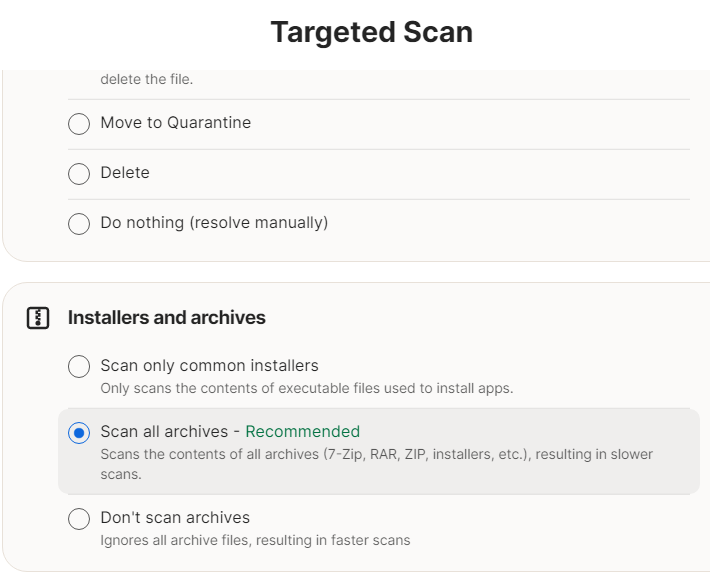Click the 7-Zip, RAR, ZIP description text
The image size is (710, 585).
[376, 454]
